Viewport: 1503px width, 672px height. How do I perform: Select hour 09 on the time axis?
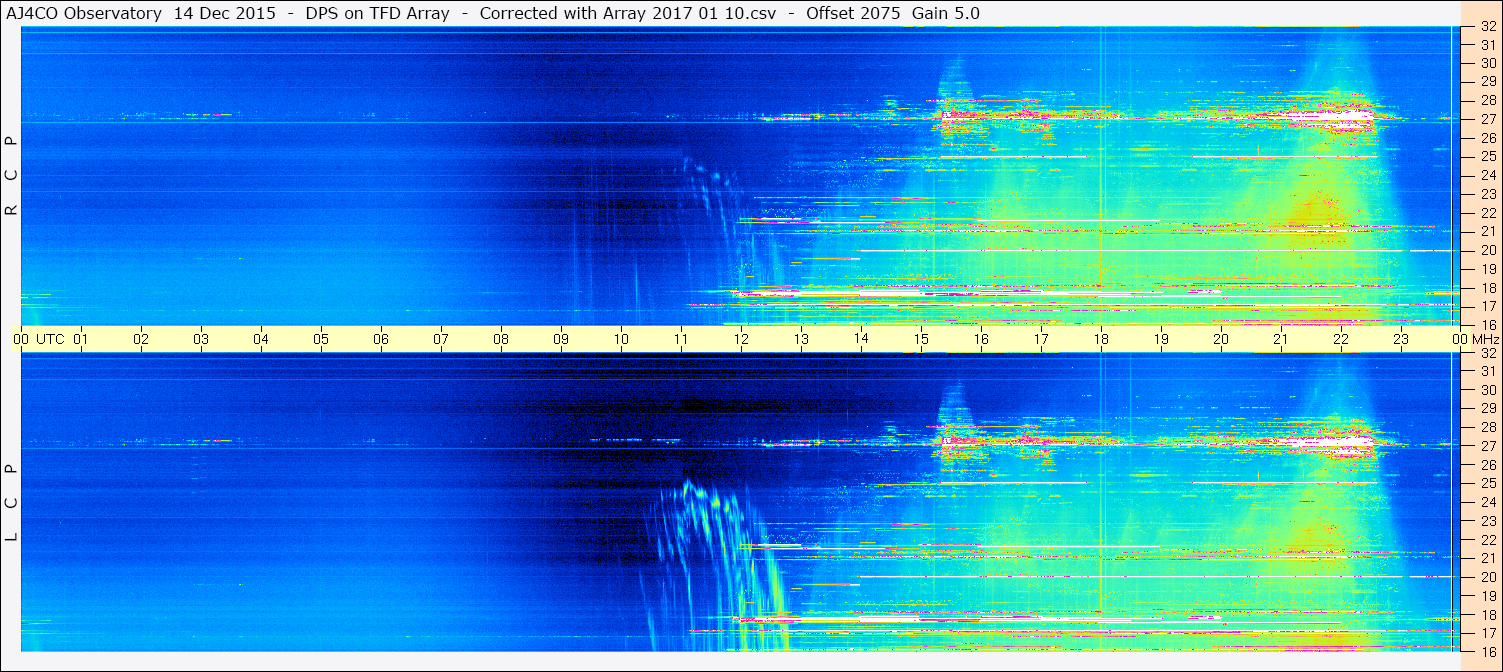pos(561,339)
